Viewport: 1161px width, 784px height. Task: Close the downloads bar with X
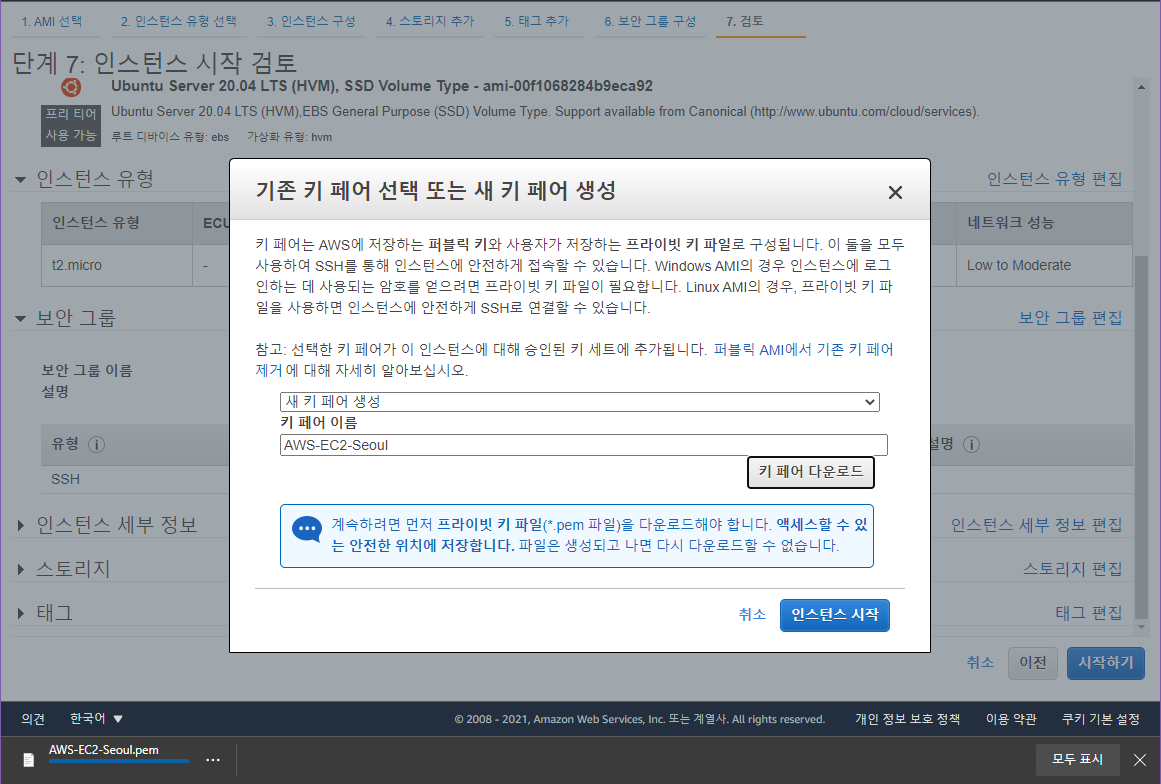[1140, 760]
